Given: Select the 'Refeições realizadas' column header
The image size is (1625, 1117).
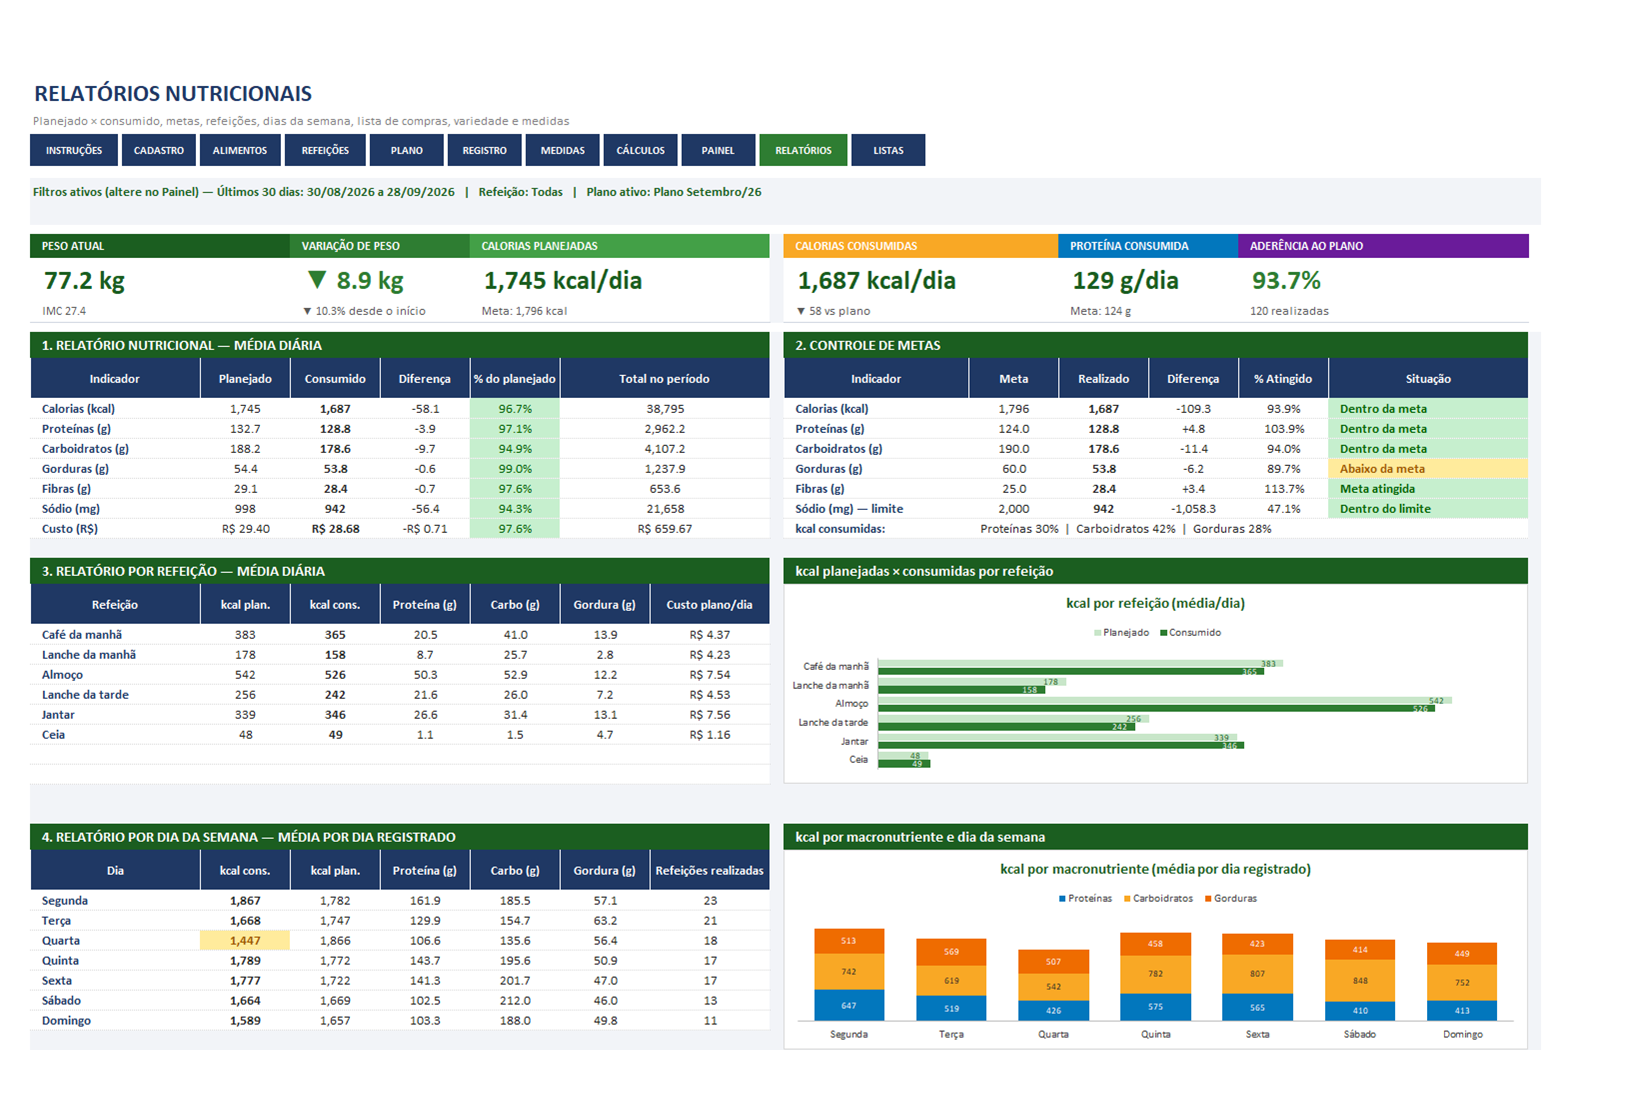Looking at the screenshot, I should coord(710,871).
